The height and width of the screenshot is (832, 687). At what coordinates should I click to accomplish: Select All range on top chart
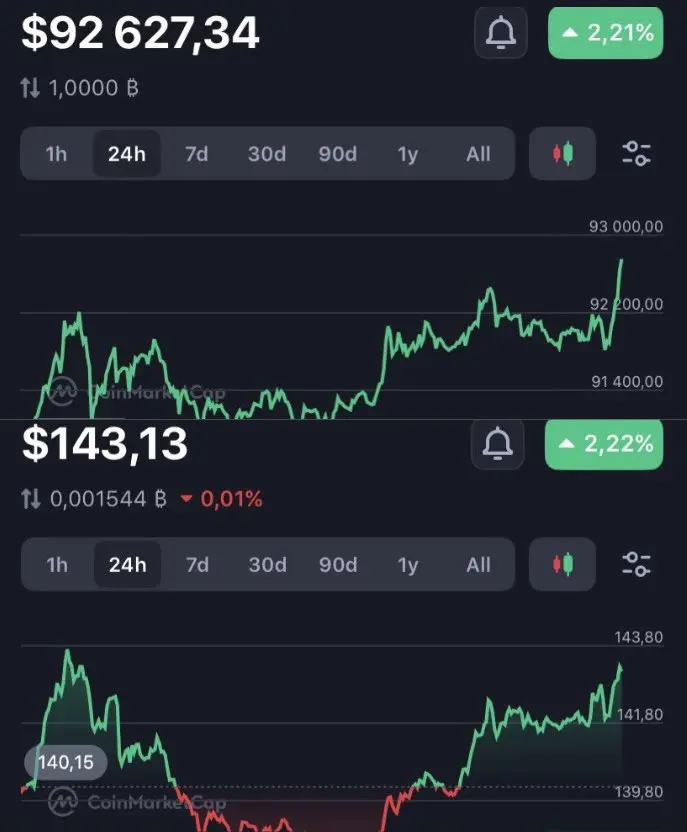pyautogui.click(x=478, y=154)
